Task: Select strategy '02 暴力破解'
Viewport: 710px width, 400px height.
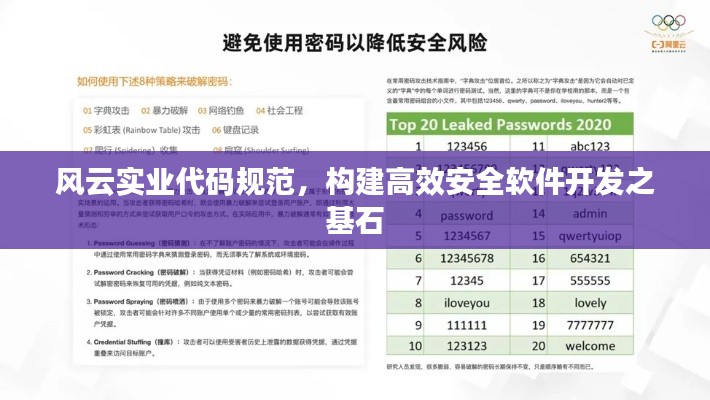Action: [x=164, y=111]
